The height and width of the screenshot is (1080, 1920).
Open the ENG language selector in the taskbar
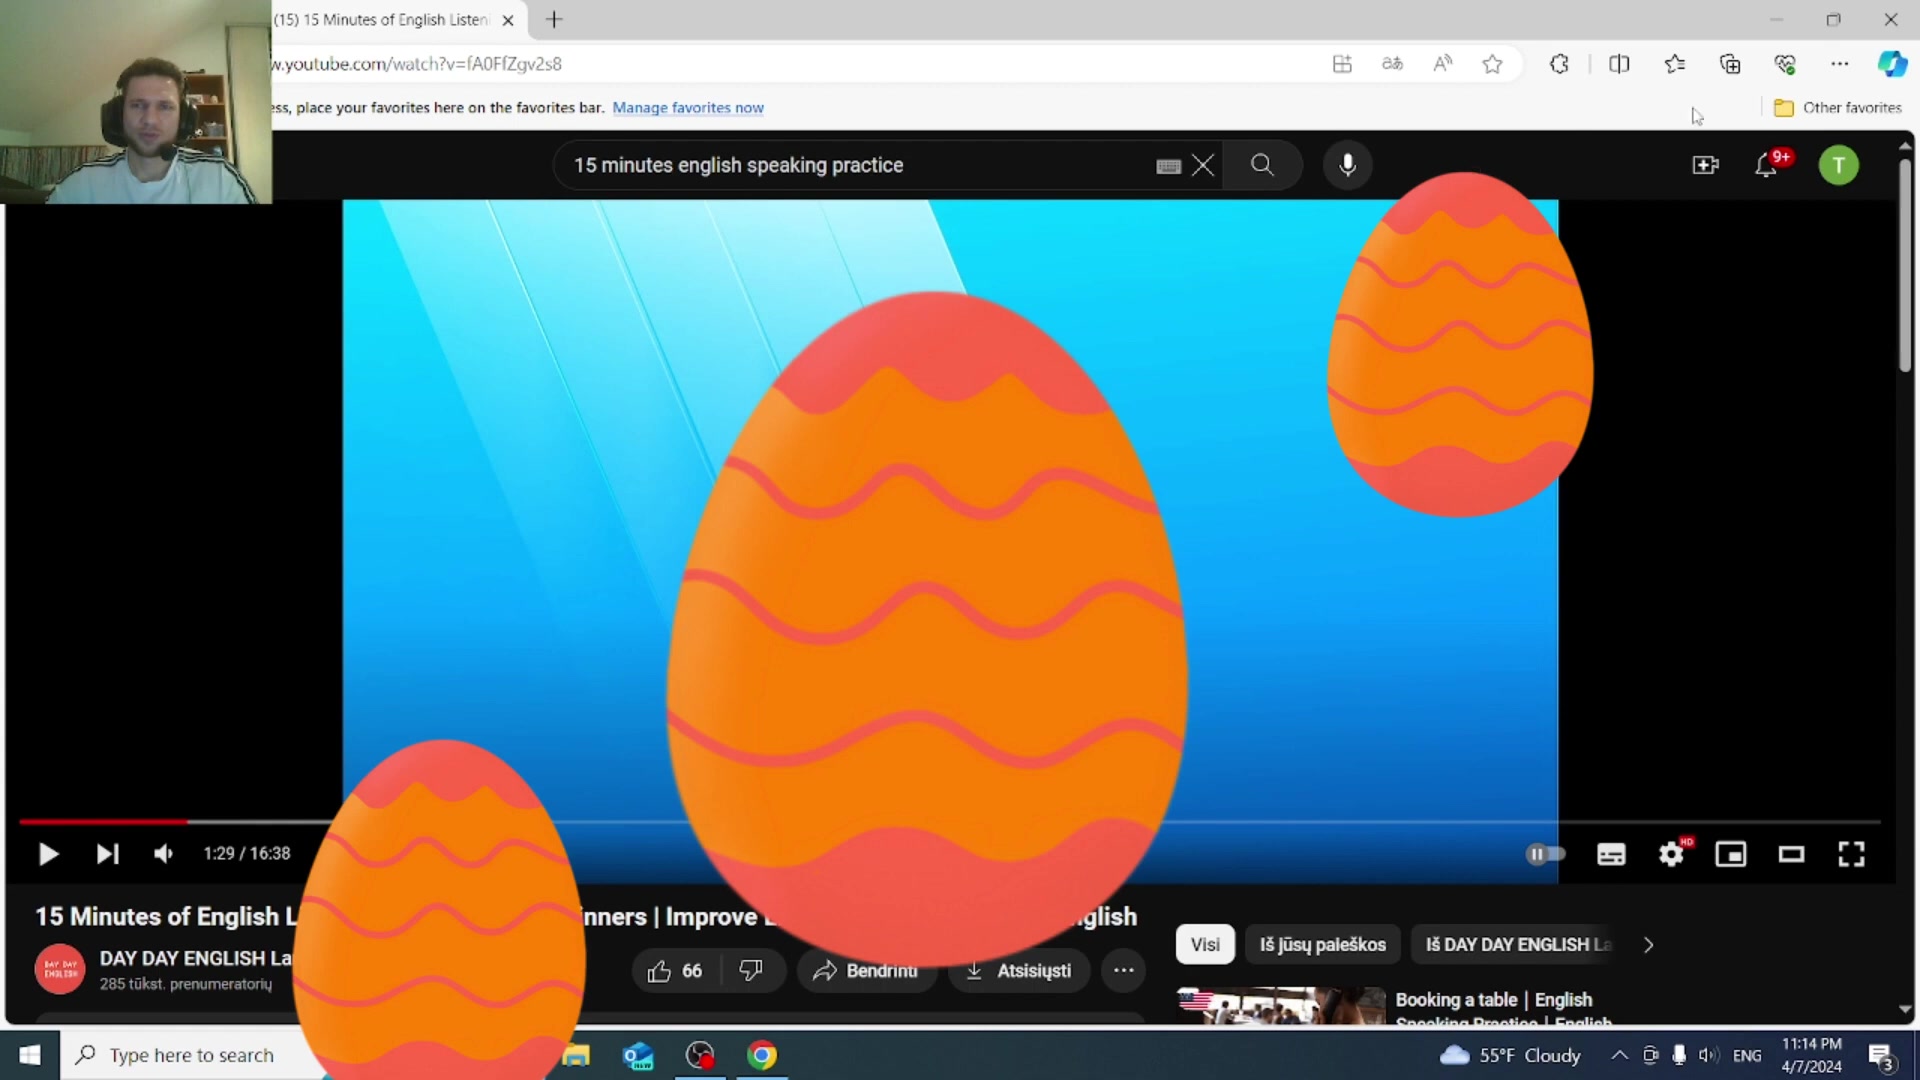click(1747, 1054)
